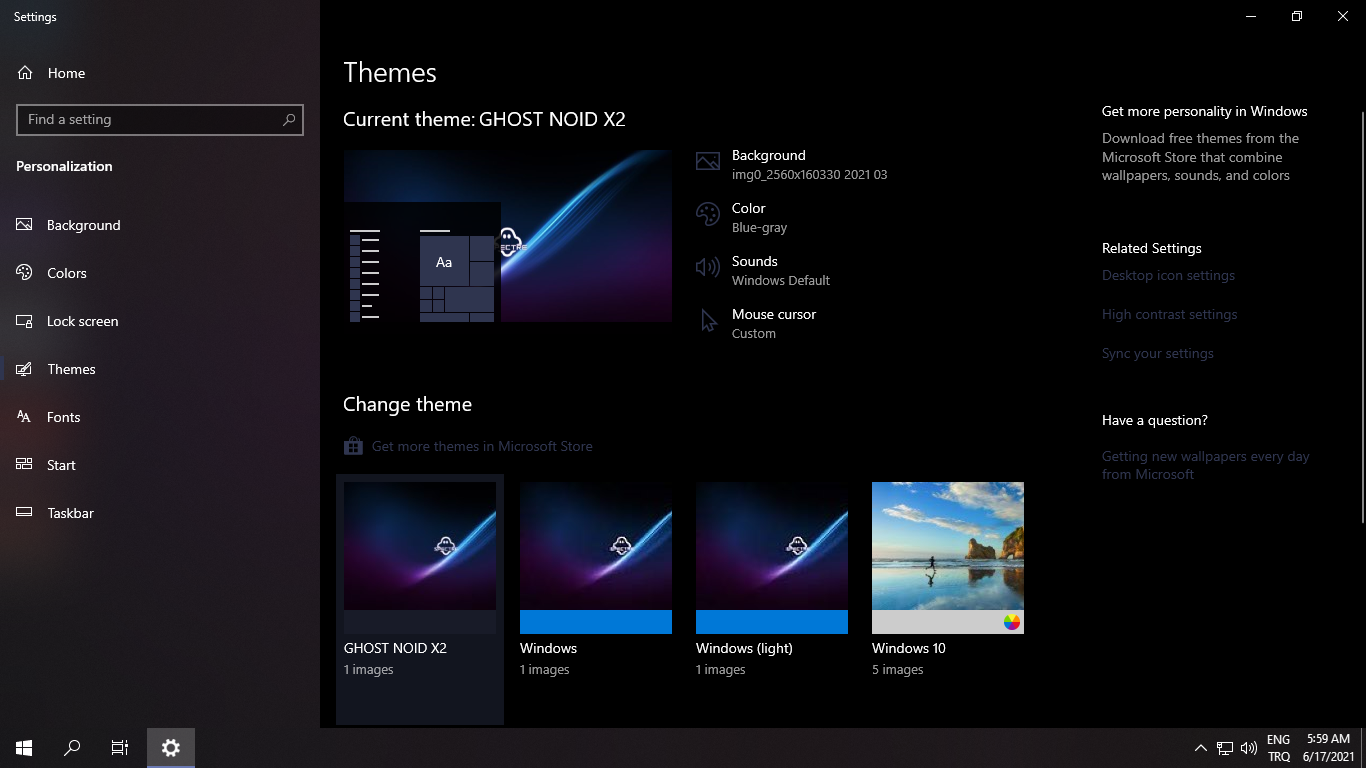Open taskbar search
The height and width of the screenshot is (768, 1366).
coord(72,748)
